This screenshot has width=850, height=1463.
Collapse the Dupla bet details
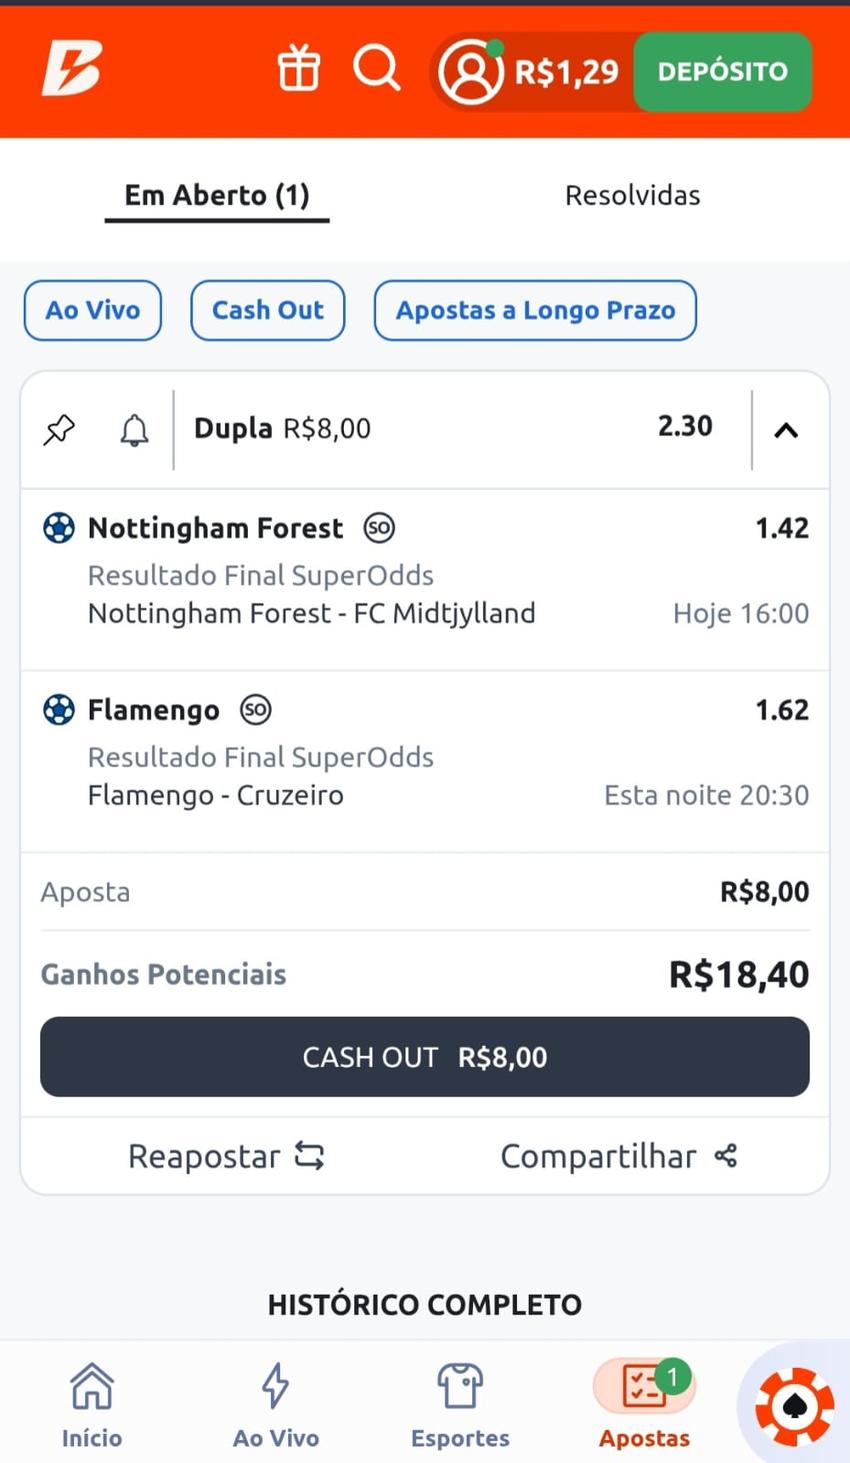[786, 429]
